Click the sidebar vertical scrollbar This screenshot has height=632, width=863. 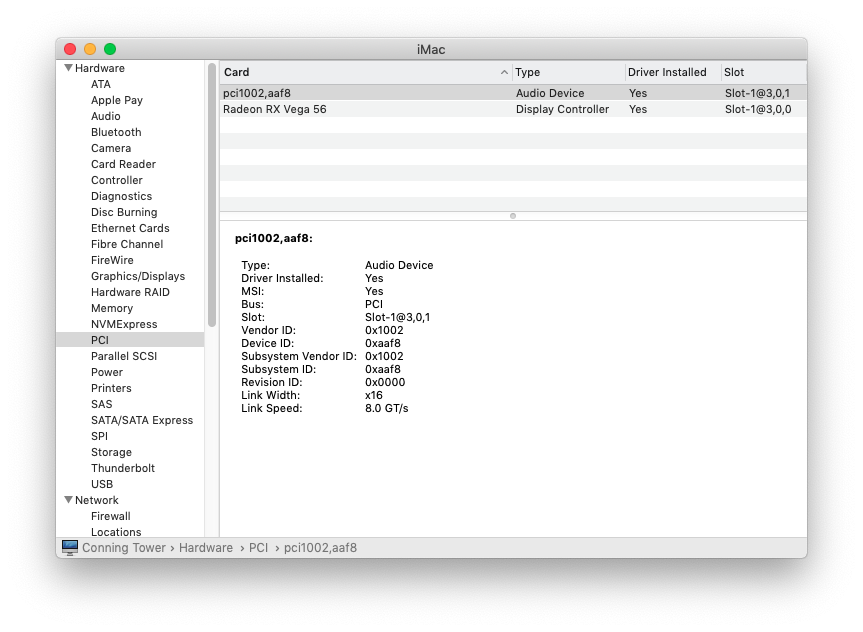(212, 195)
